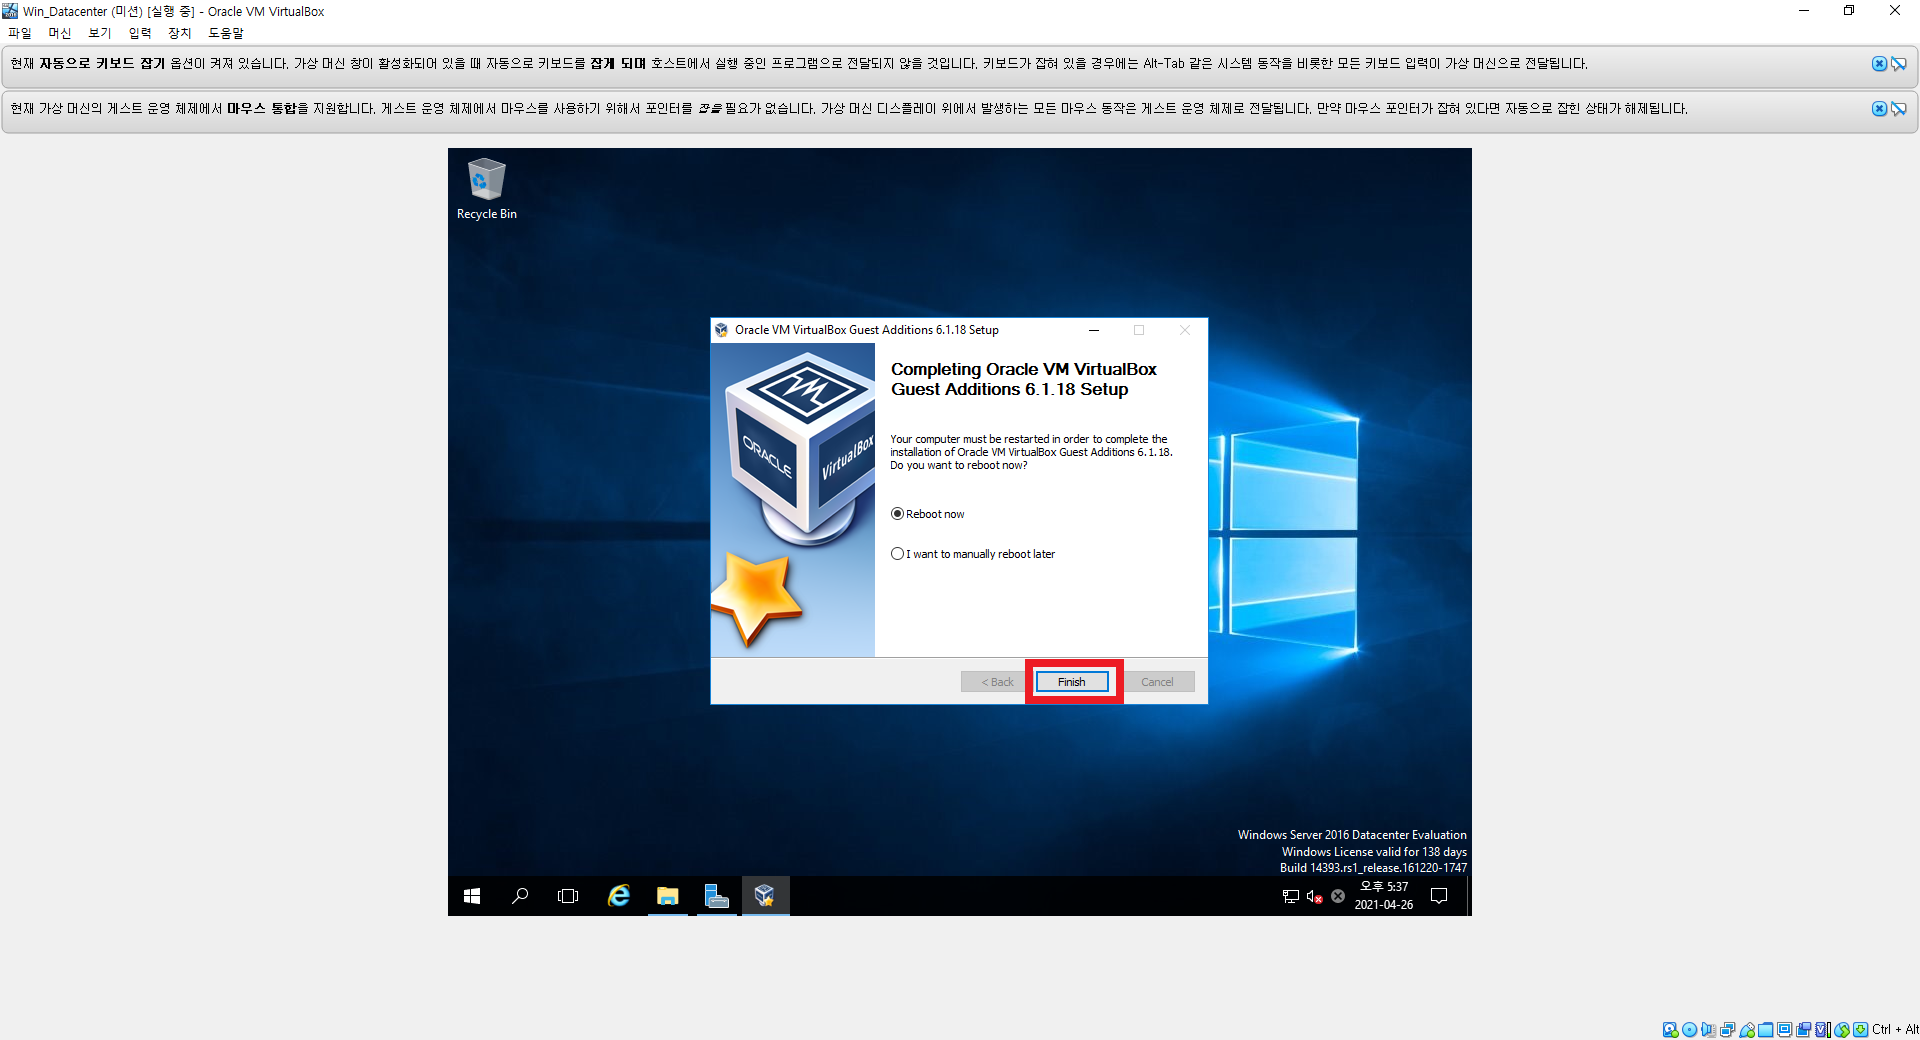Open the 장치 menu
Image resolution: width=1920 pixels, height=1040 pixels.
[180, 33]
